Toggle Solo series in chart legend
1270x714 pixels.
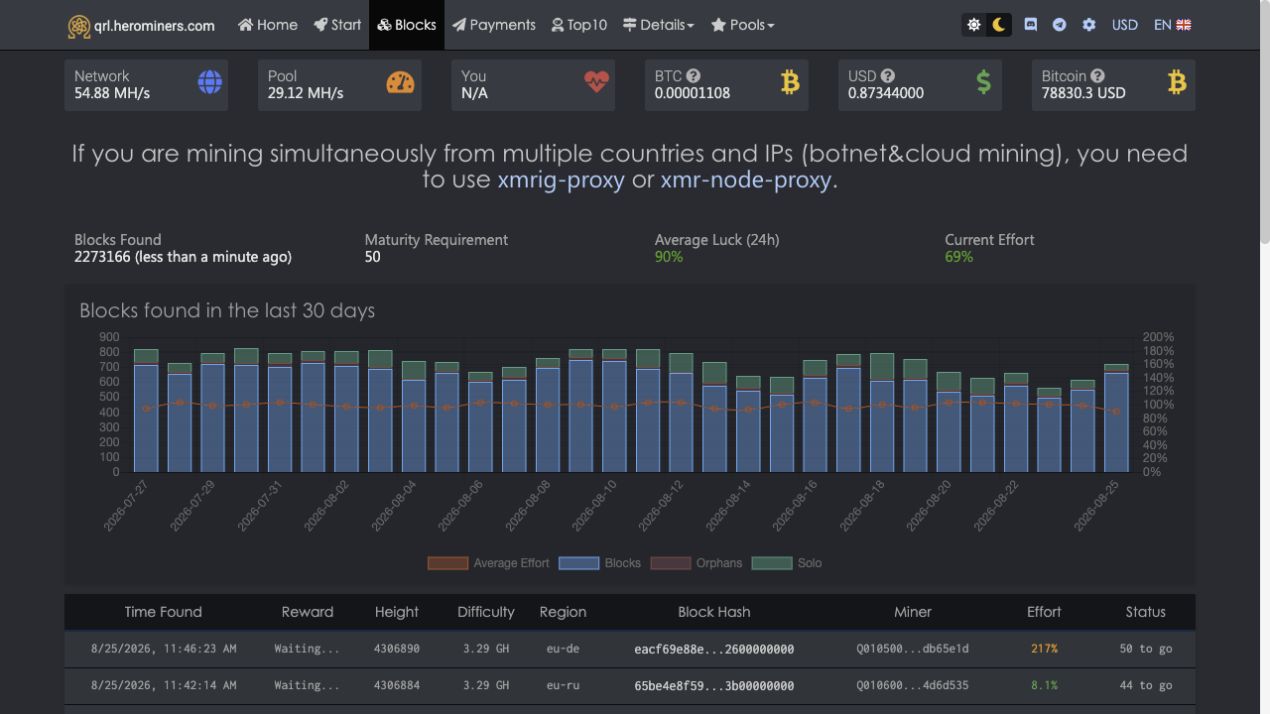pos(787,563)
